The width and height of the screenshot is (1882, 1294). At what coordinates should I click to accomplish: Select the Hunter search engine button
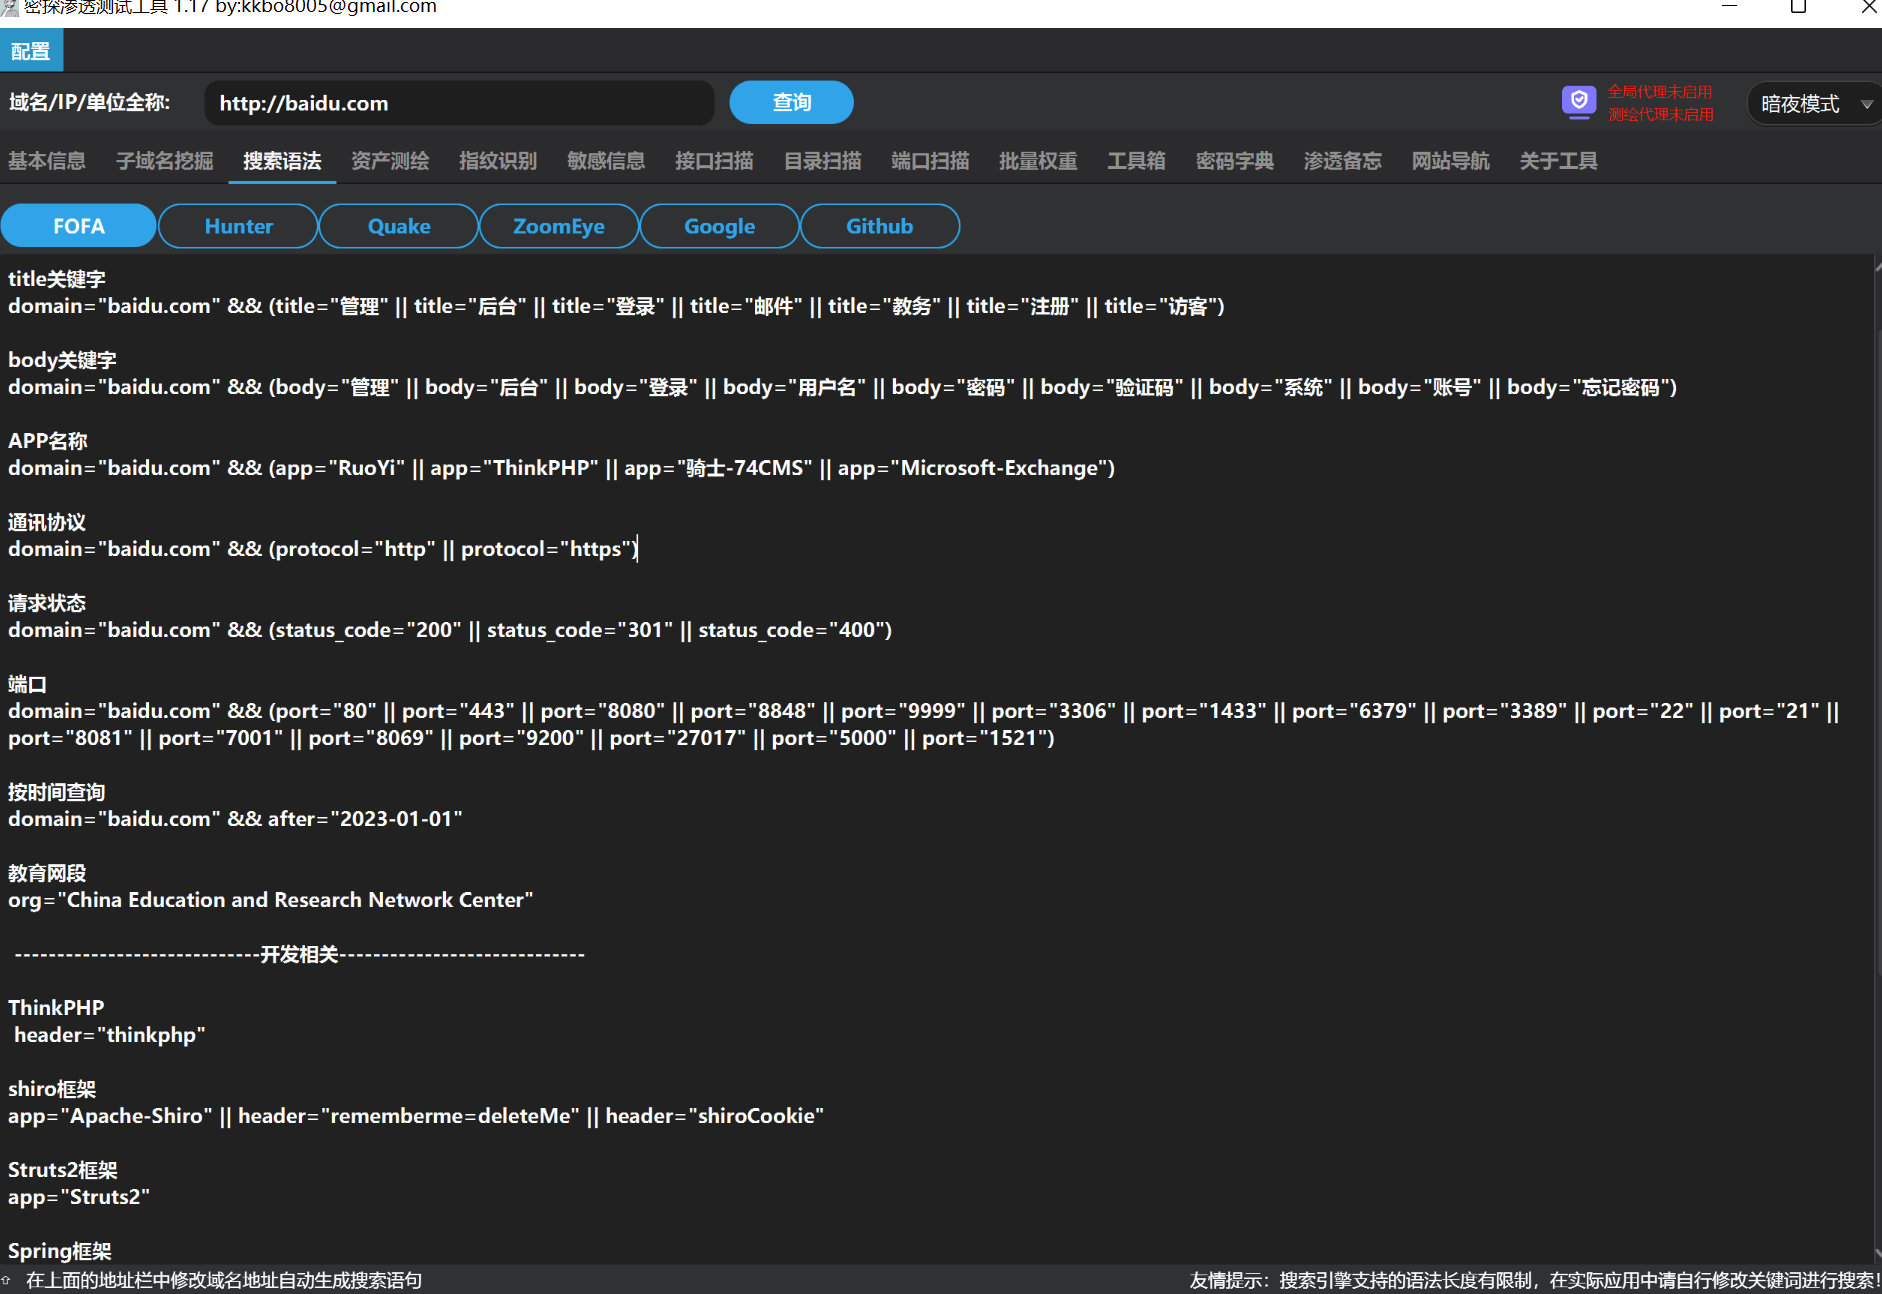(238, 226)
